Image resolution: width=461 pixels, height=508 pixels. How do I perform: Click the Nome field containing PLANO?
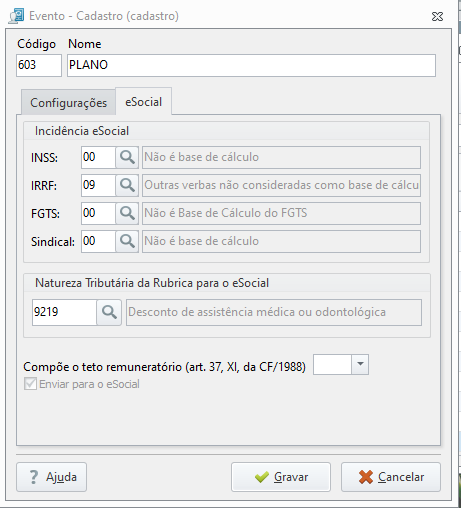pos(251,65)
